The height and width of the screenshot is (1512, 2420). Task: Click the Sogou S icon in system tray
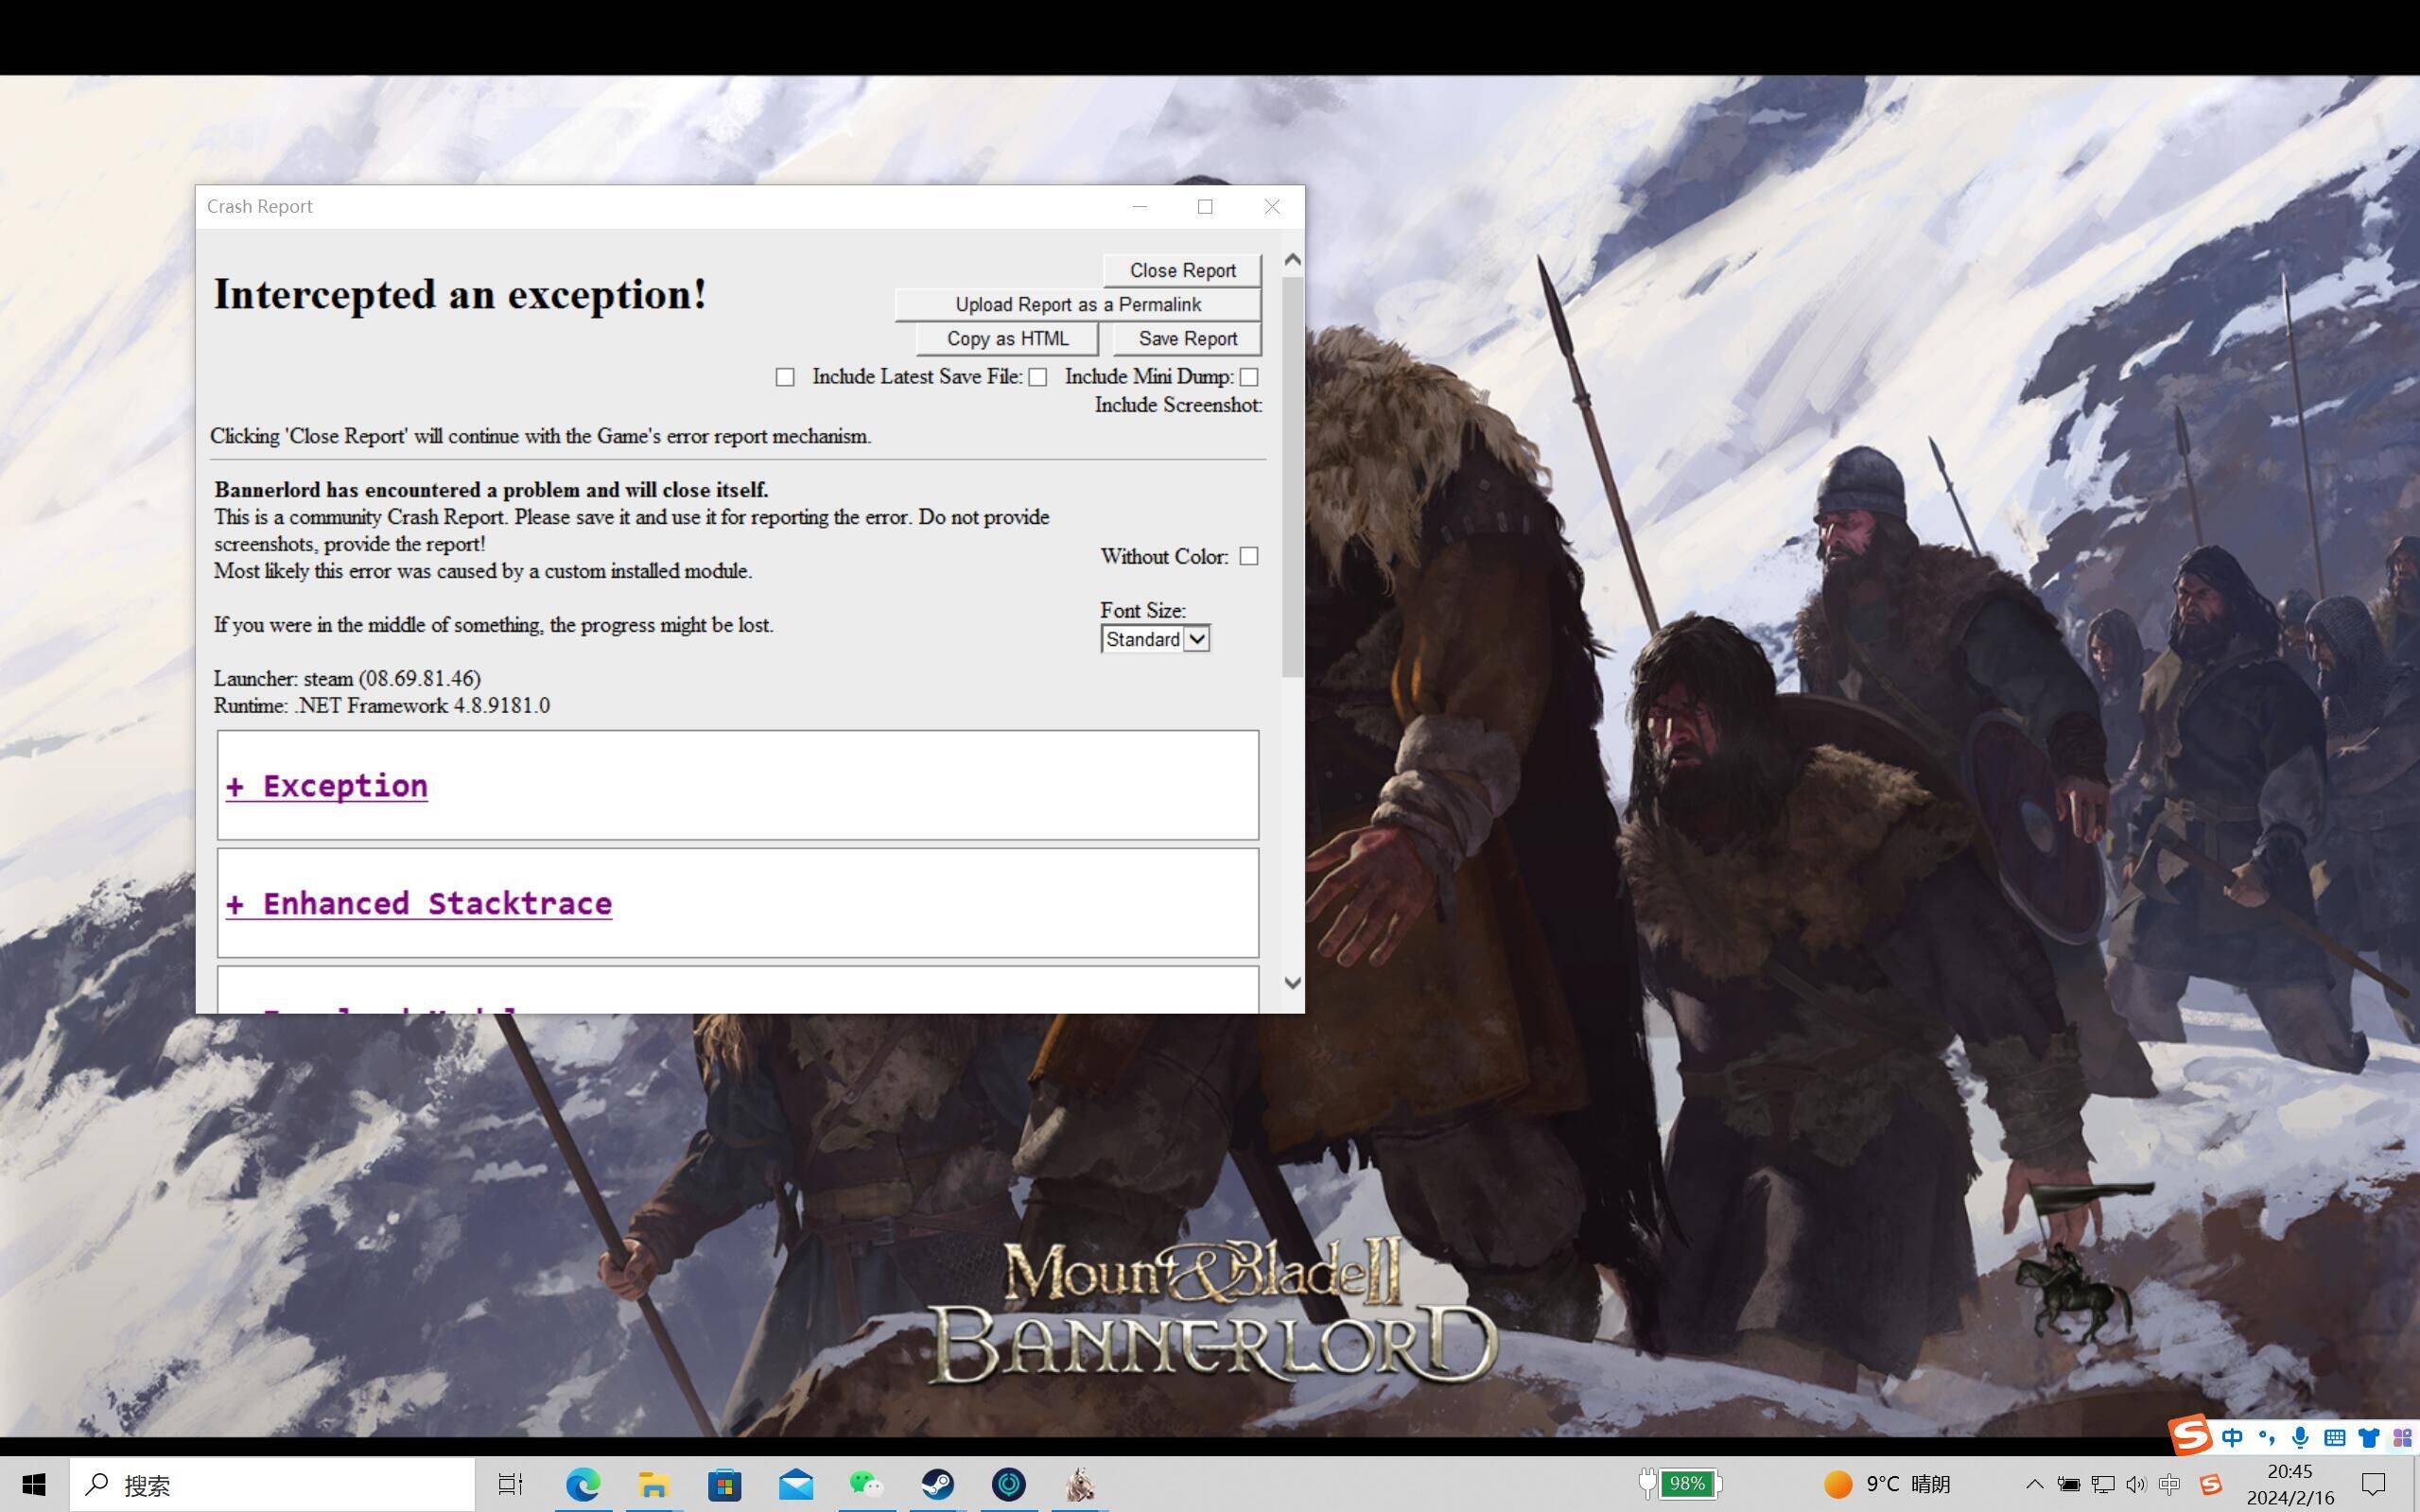point(2210,1484)
